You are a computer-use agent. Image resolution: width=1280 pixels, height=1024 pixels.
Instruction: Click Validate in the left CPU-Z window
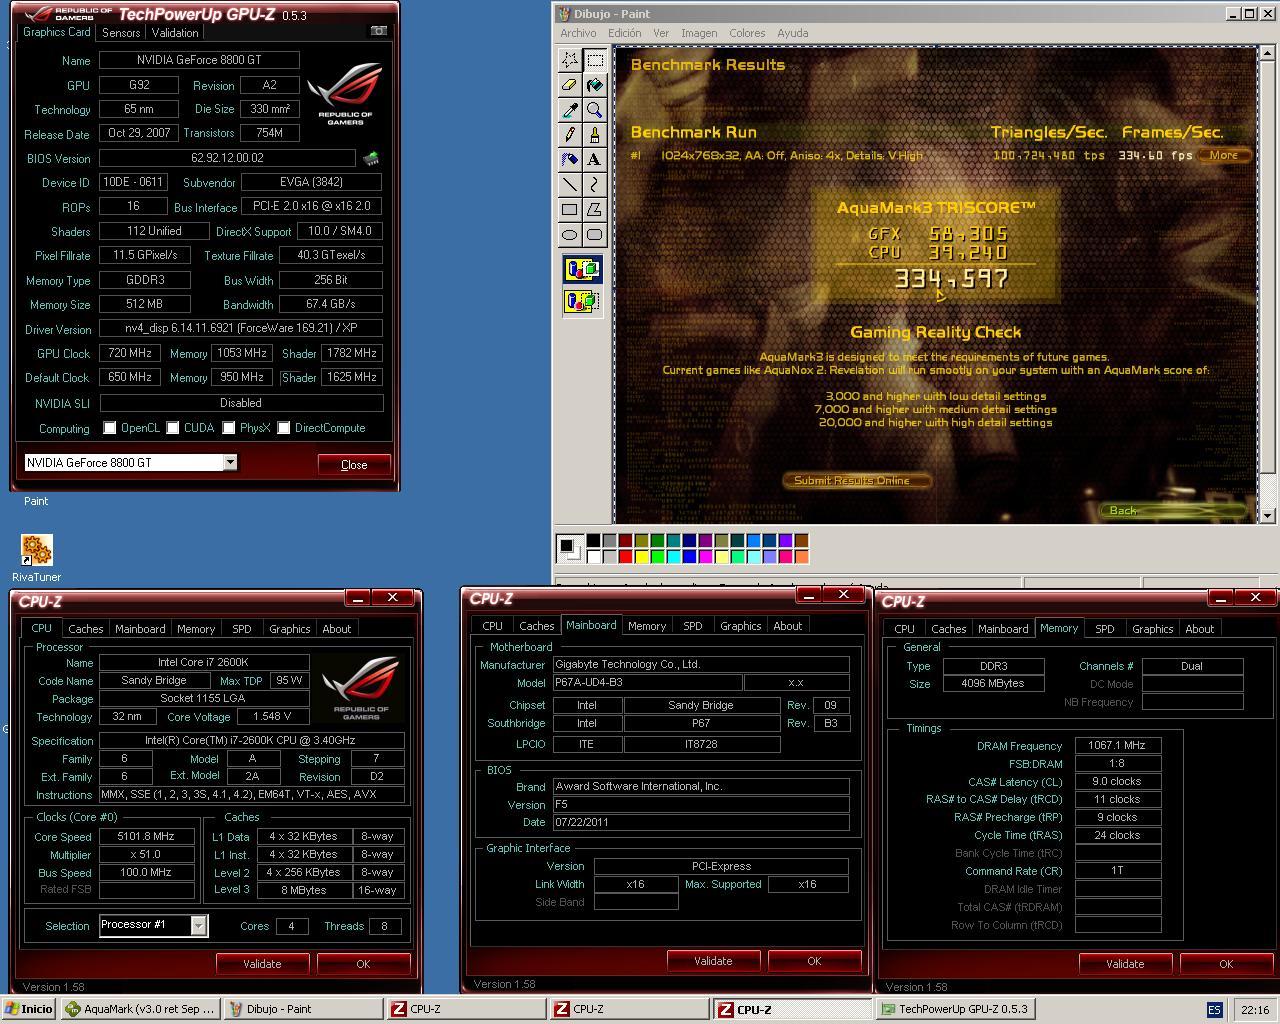pos(262,964)
